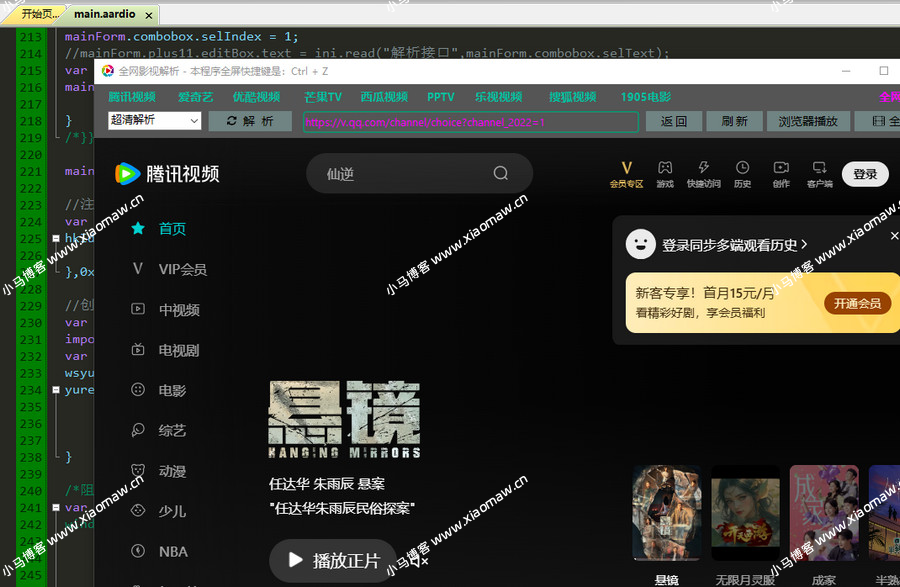Click the icon beside 综艺
This screenshot has width=900, height=587.
138,430
